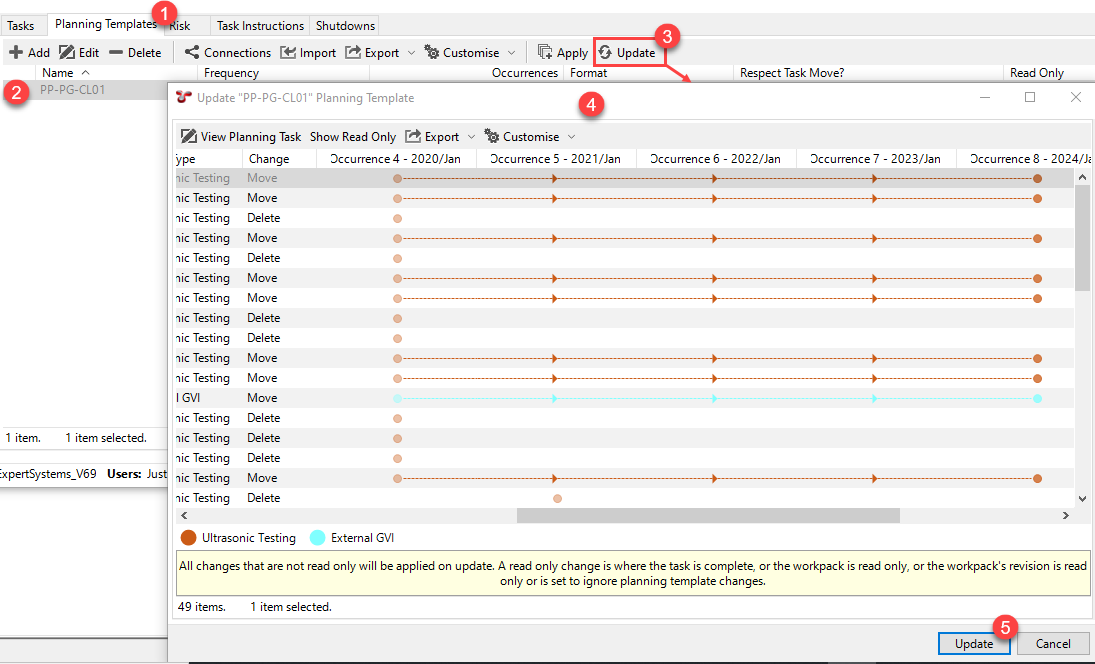Click Occurrence 7 - 2023/Jan column header
The width and height of the screenshot is (1095, 664).
(876, 158)
